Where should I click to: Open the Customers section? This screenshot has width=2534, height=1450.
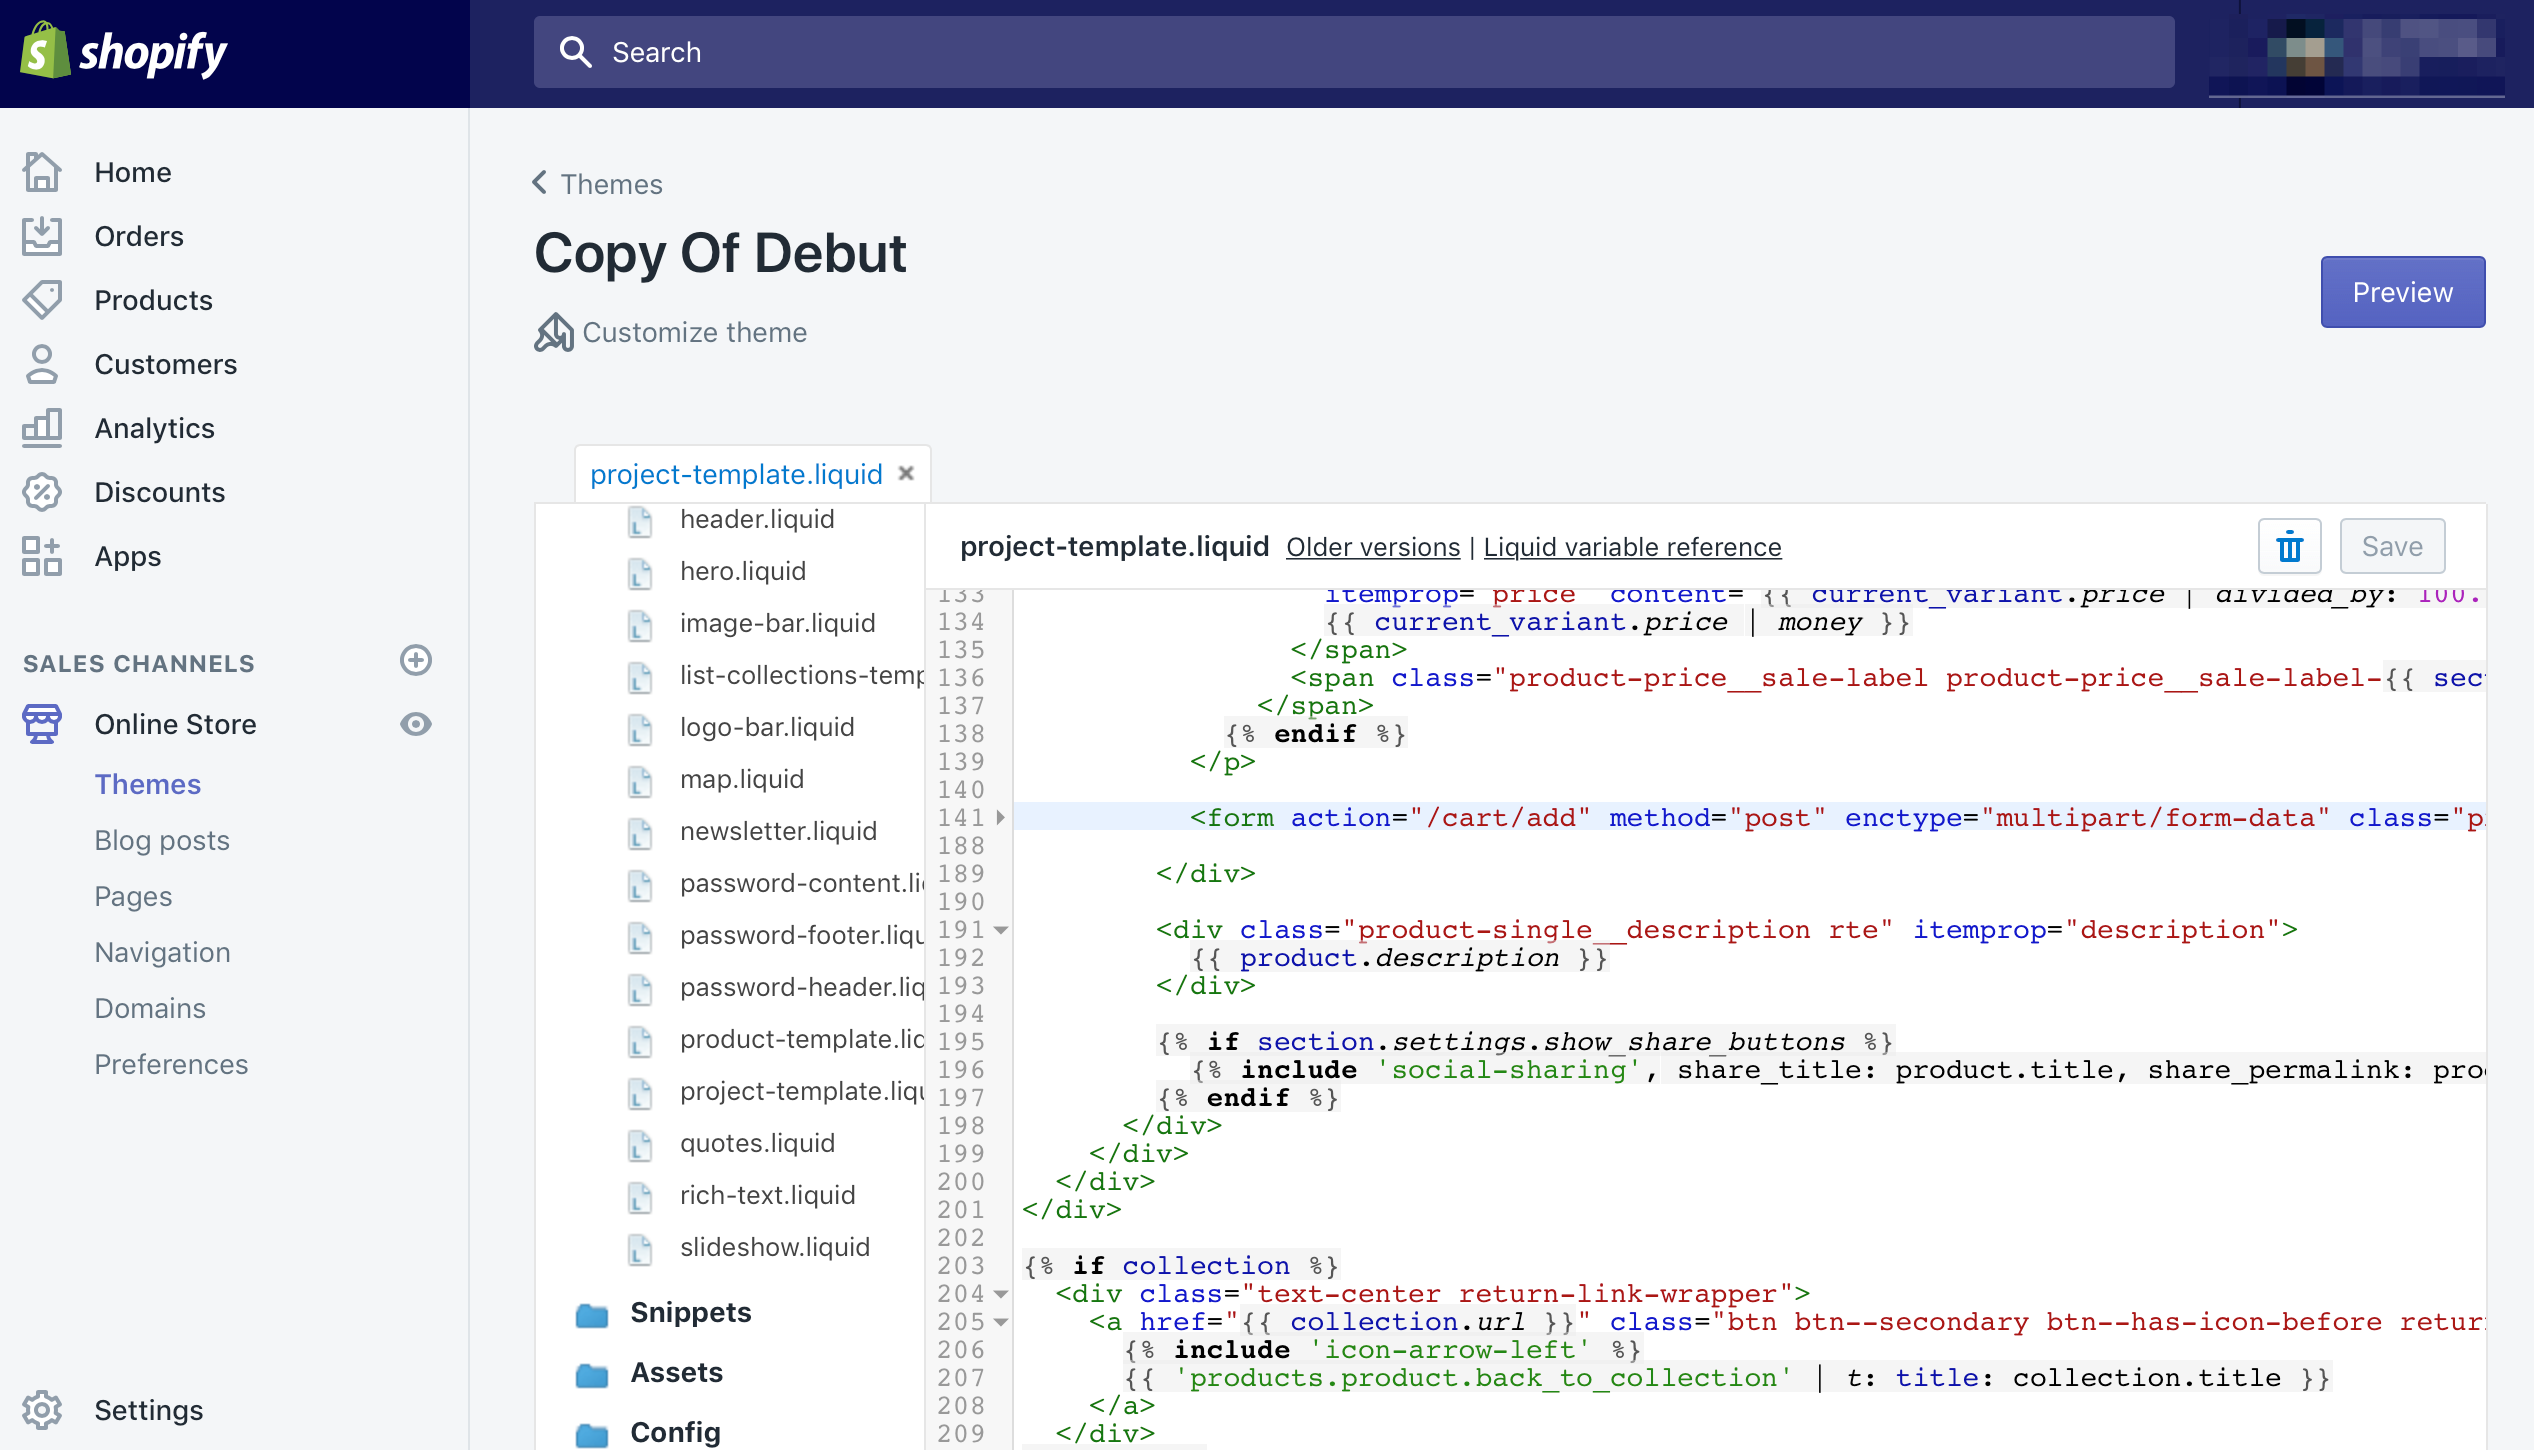coord(166,364)
